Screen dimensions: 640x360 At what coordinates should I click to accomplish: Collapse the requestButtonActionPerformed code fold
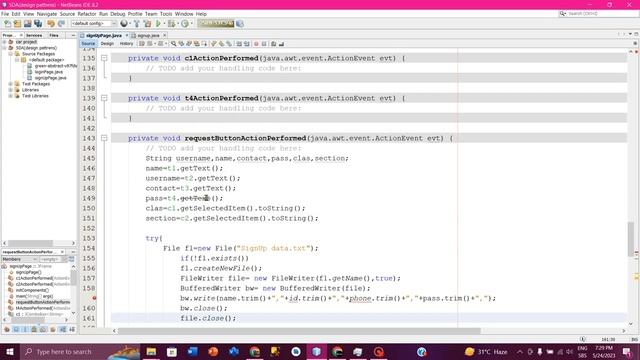tap(104, 138)
